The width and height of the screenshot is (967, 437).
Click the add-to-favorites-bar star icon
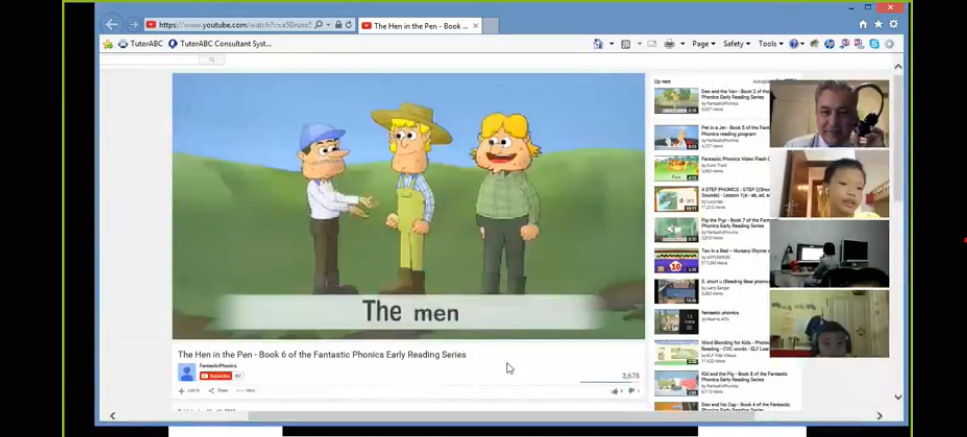108,44
